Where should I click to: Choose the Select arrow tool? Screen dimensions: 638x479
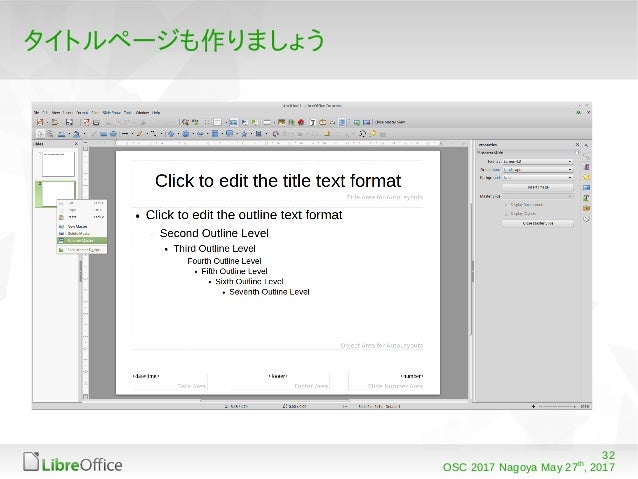click(x=40, y=133)
